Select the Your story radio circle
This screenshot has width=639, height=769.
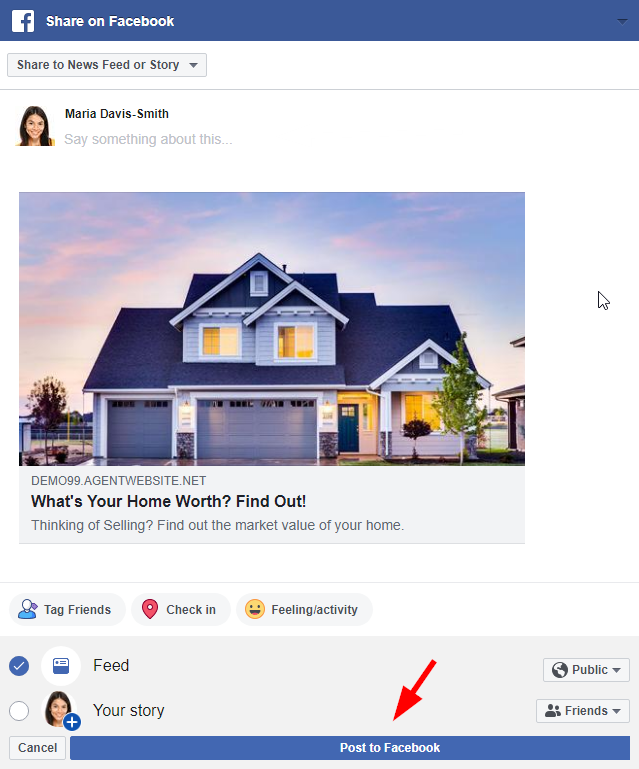(19, 711)
